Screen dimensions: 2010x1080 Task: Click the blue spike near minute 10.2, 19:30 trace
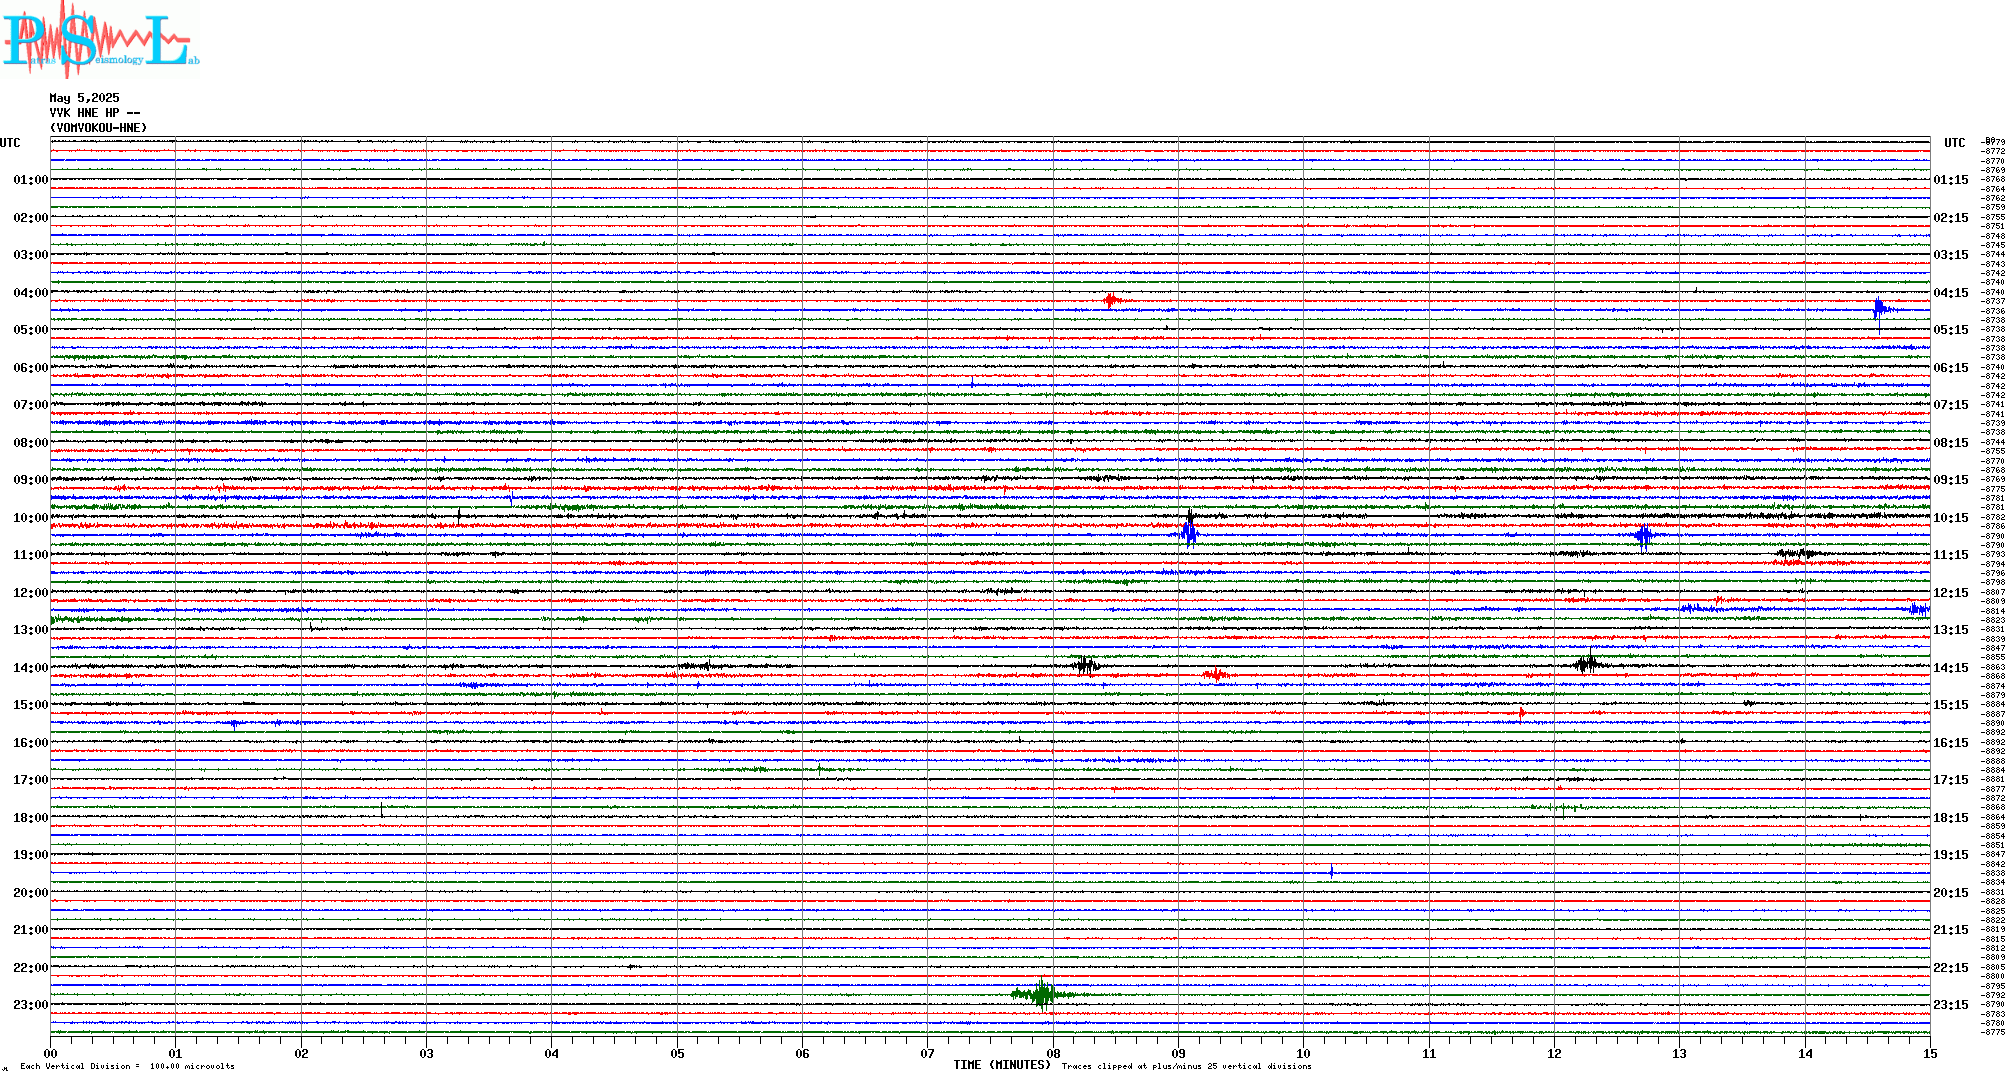click(1332, 872)
